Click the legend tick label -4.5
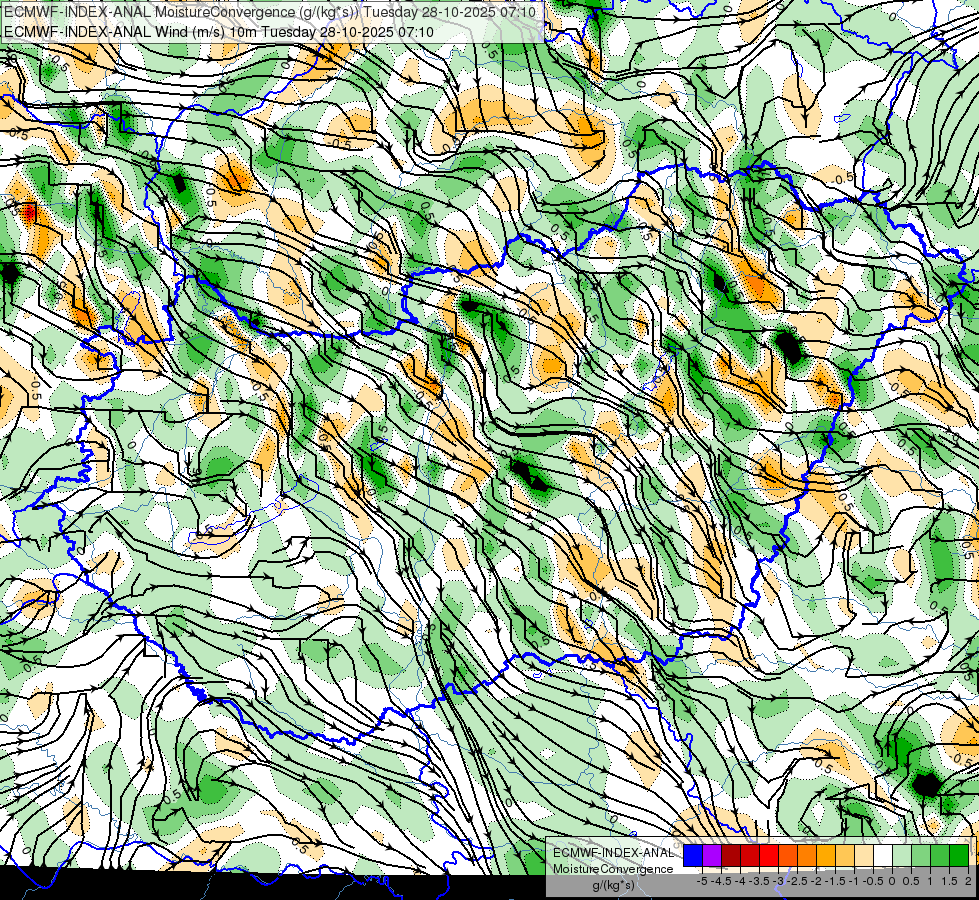This screenshot has height=900, width=979. click(721, 881)
